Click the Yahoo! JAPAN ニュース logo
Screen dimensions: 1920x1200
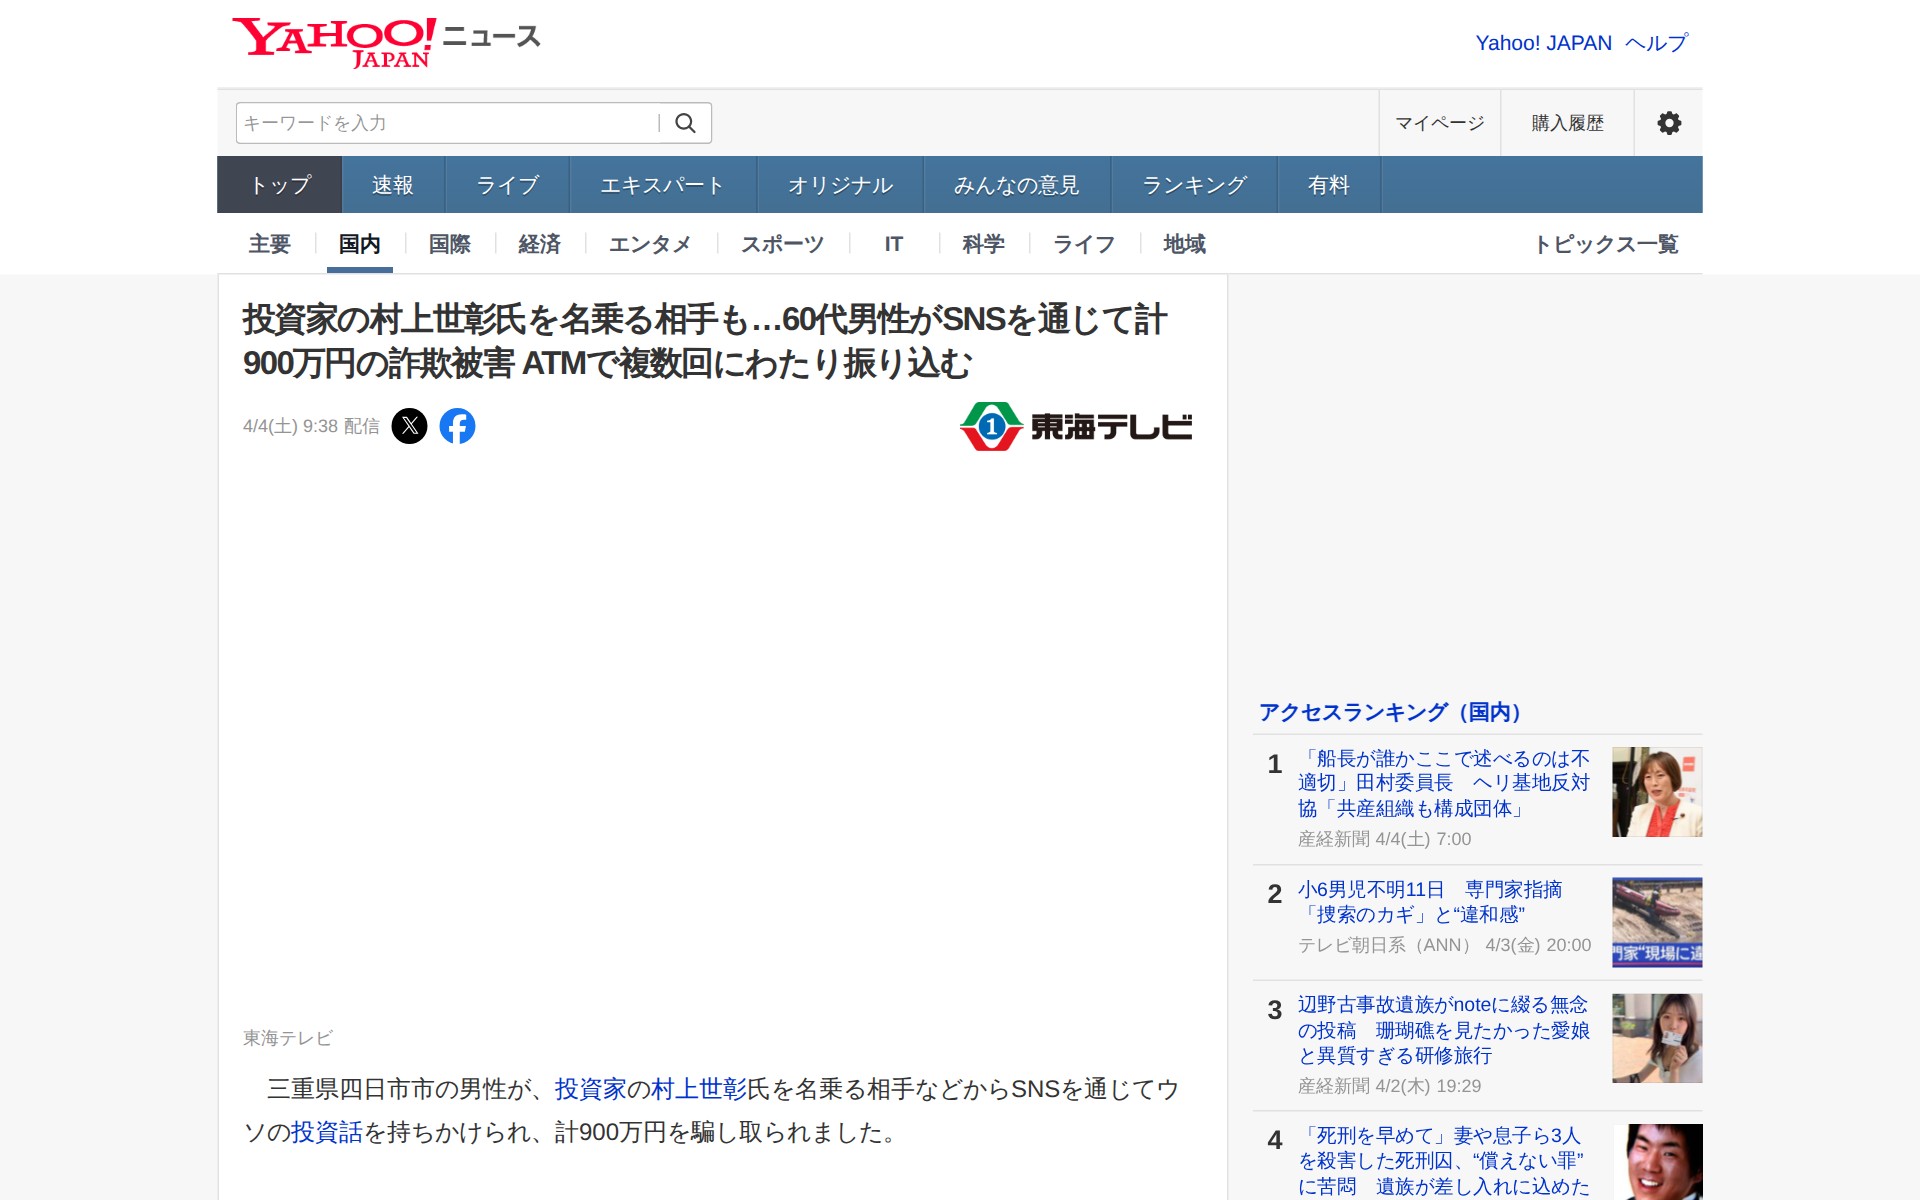click(385, 38)
